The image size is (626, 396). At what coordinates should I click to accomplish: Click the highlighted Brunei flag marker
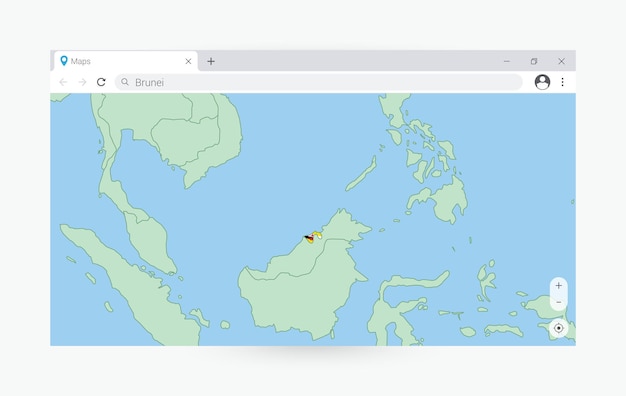coord(313,237)
